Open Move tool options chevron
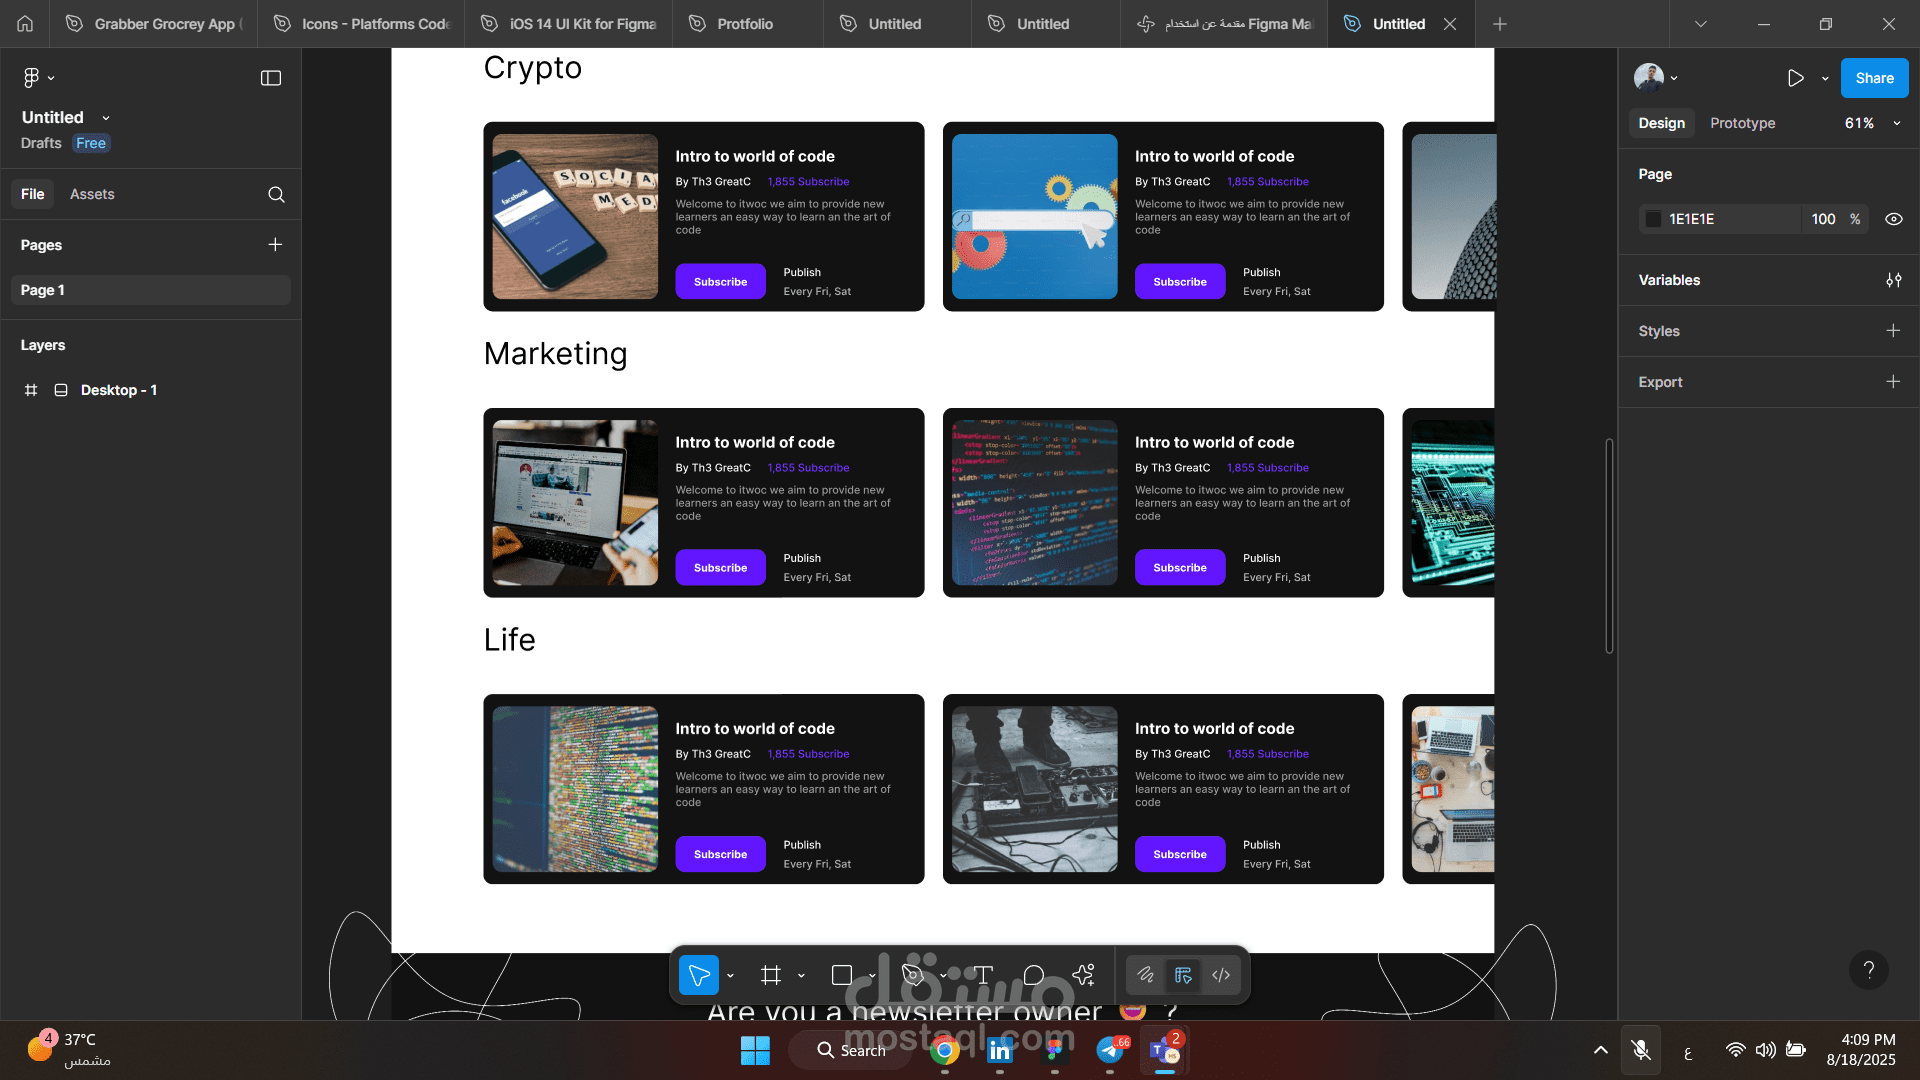The image size is (1920, 1080). click(730, 976)
